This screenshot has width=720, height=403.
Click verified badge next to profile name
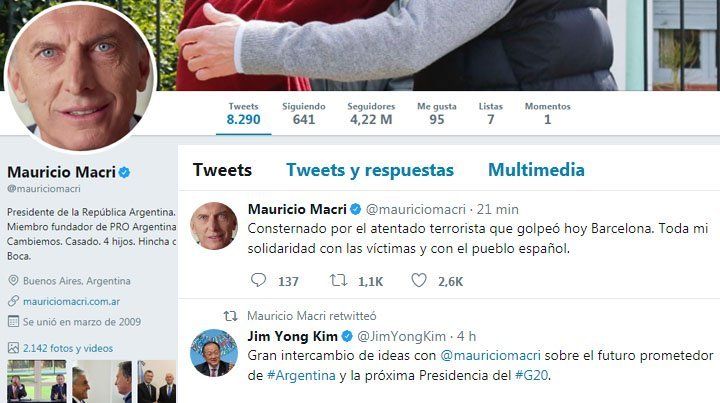(x=124, y=173)
